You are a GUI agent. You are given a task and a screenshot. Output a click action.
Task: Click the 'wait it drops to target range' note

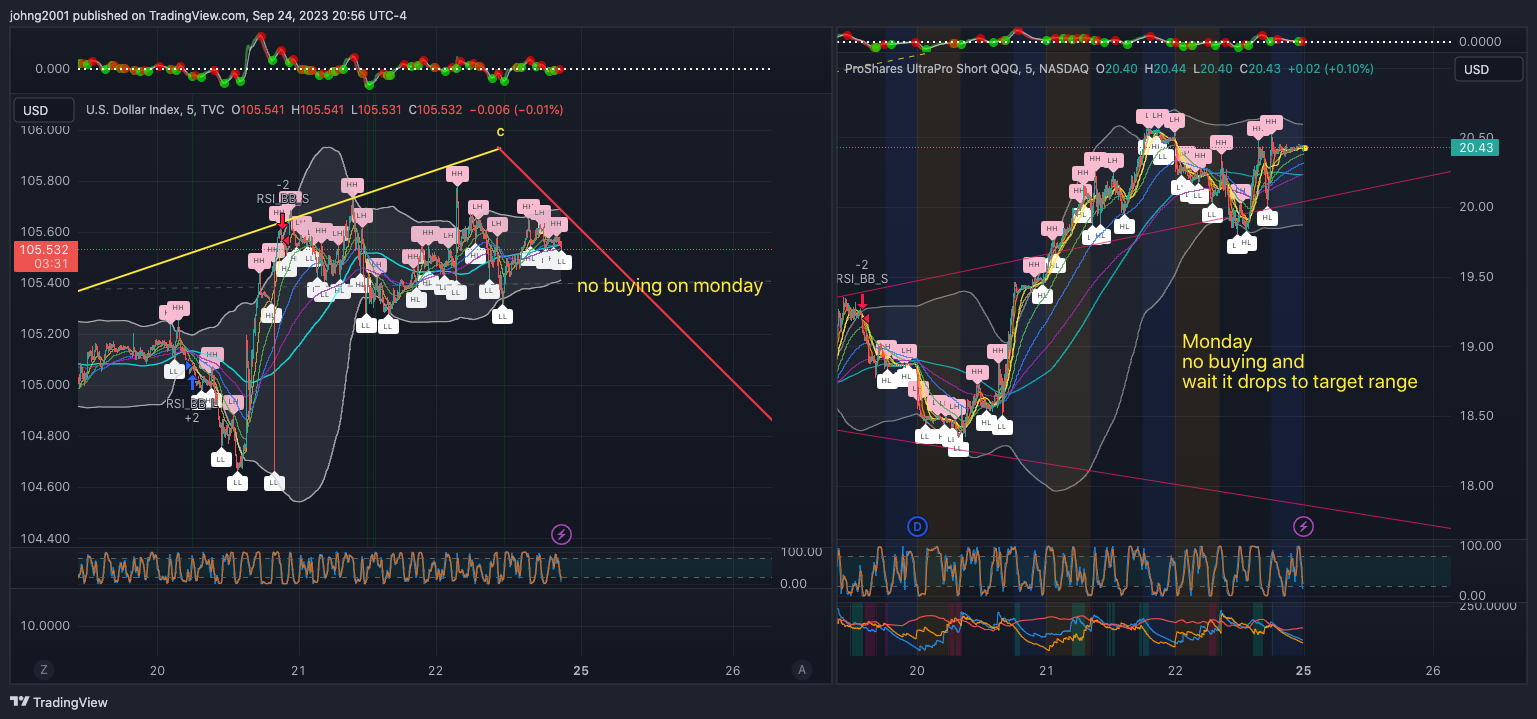(x=1300, y=381)
